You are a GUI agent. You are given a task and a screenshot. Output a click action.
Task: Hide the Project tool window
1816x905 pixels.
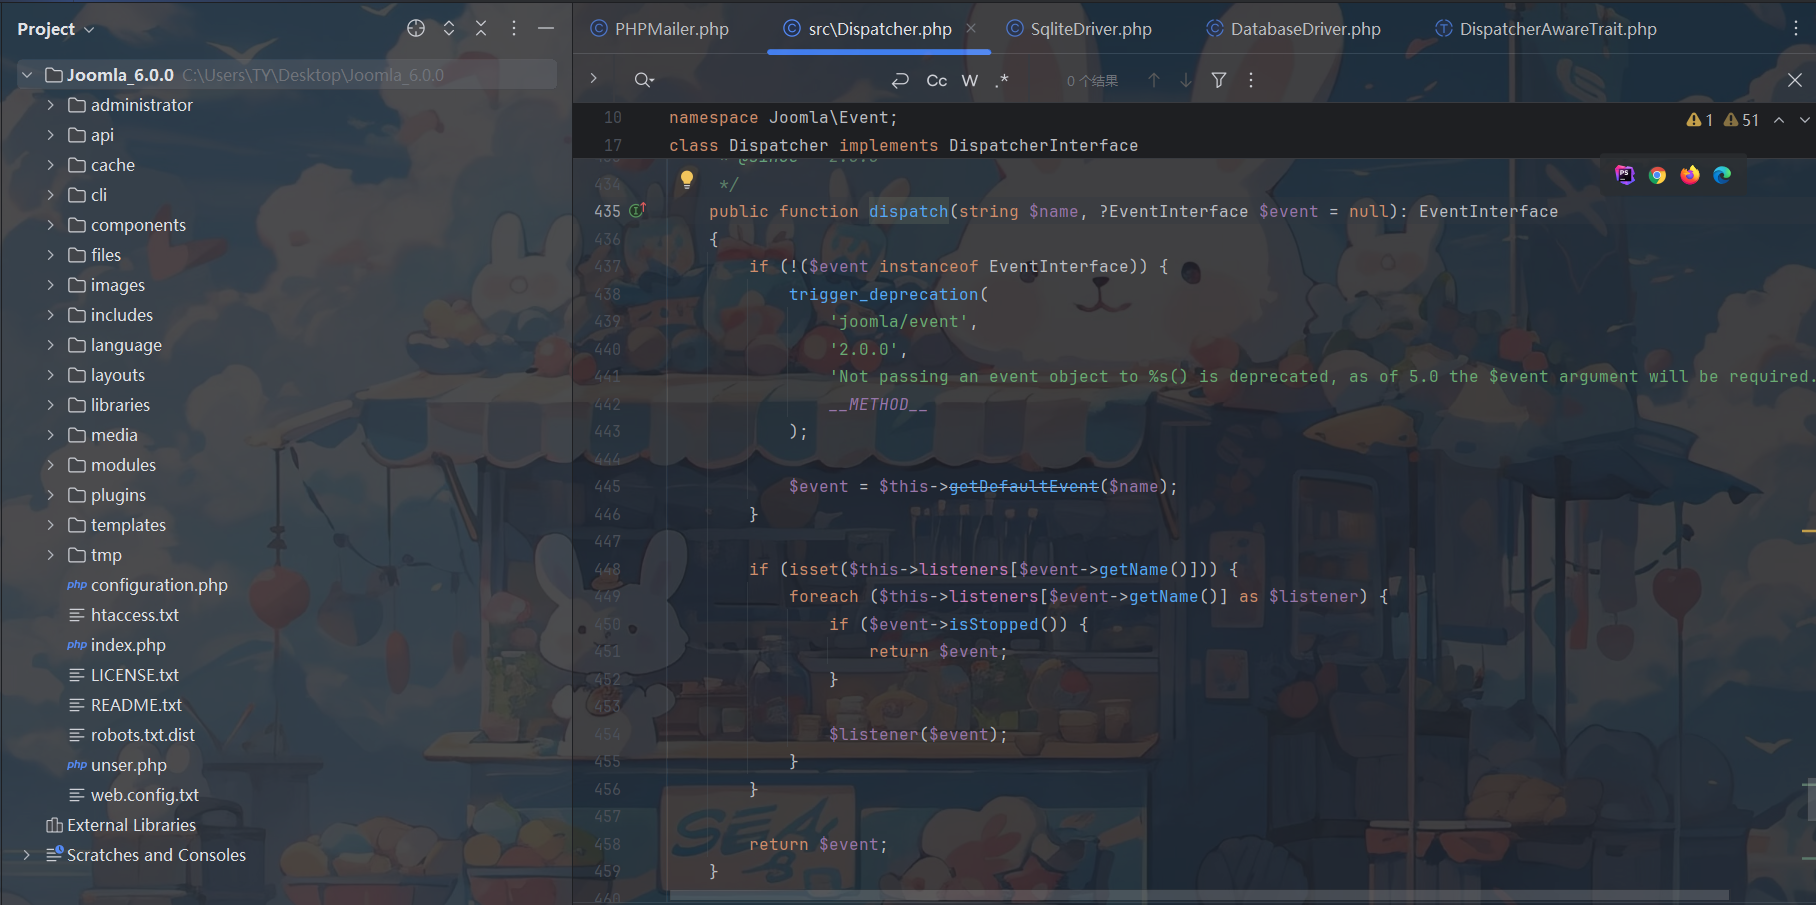click(546, 29)
